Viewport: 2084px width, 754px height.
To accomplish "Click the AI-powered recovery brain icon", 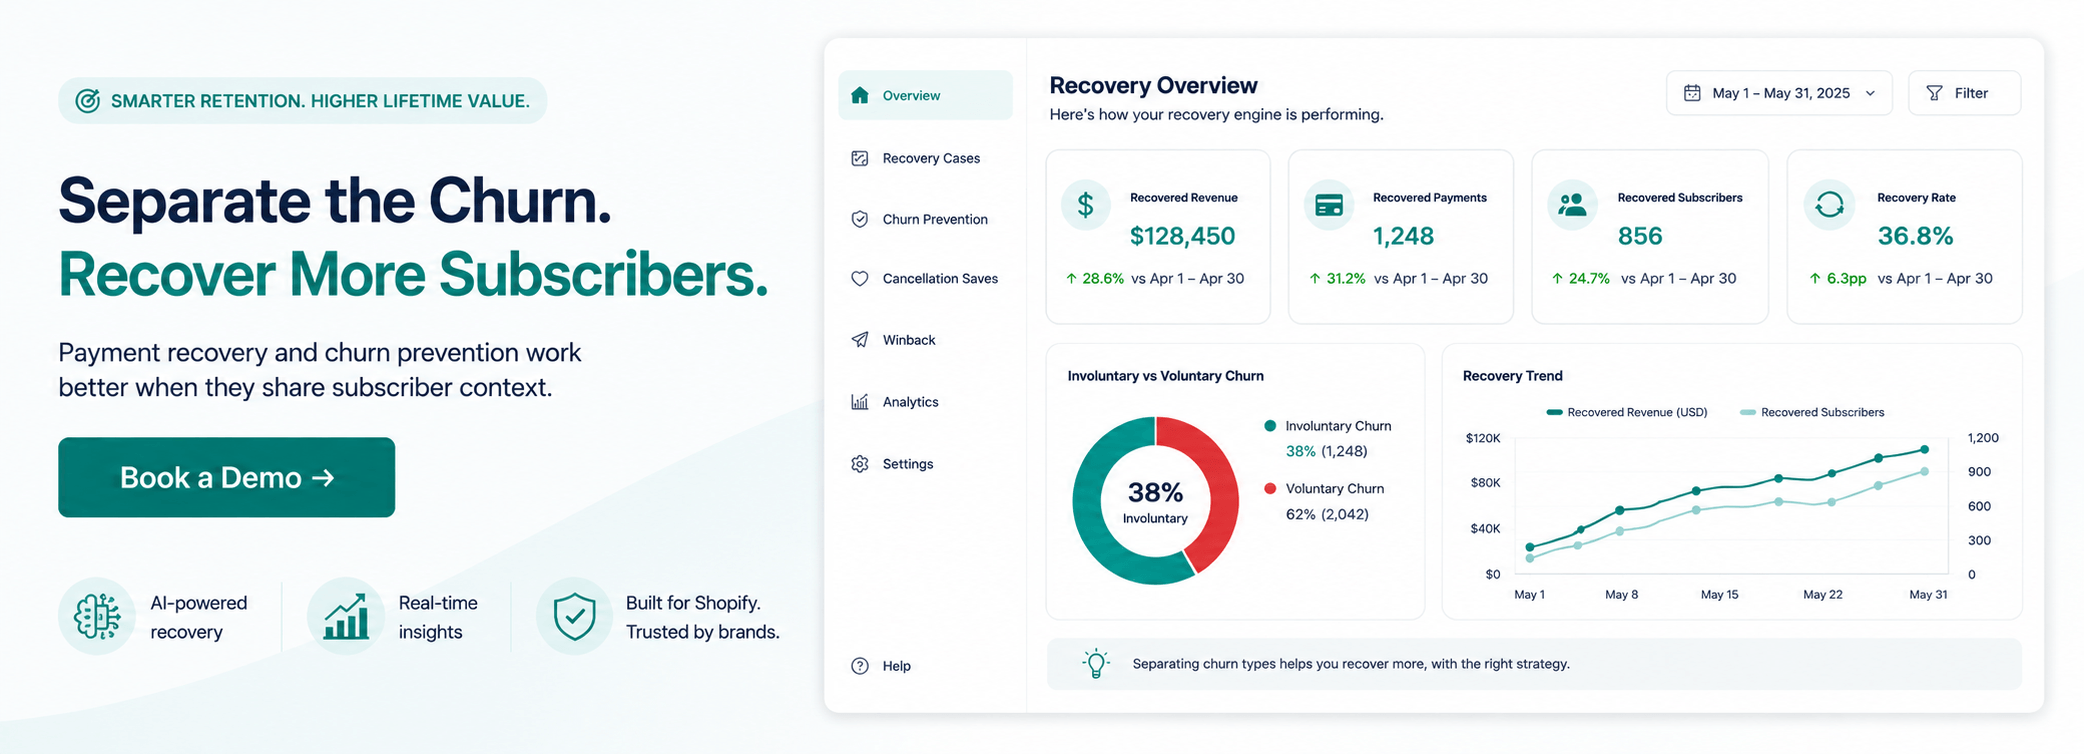I will (97, 616).
